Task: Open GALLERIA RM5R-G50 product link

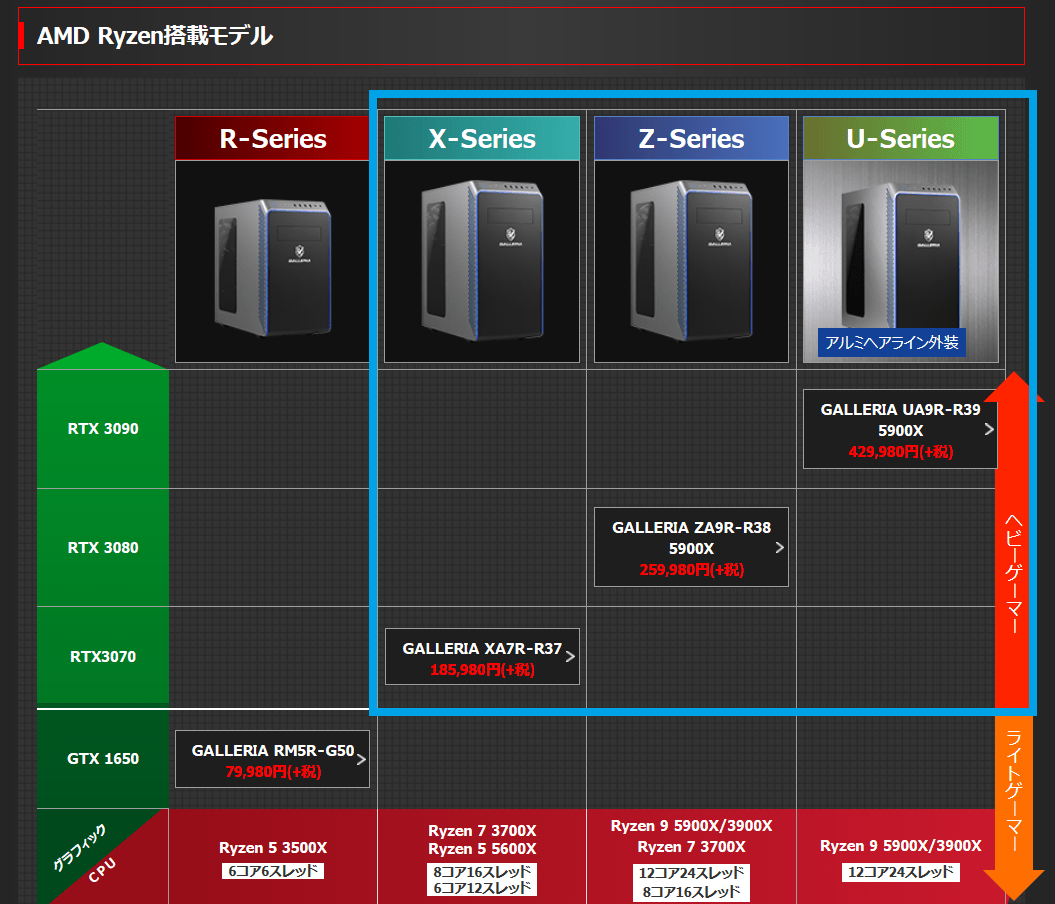Action: tap(272, 759)
